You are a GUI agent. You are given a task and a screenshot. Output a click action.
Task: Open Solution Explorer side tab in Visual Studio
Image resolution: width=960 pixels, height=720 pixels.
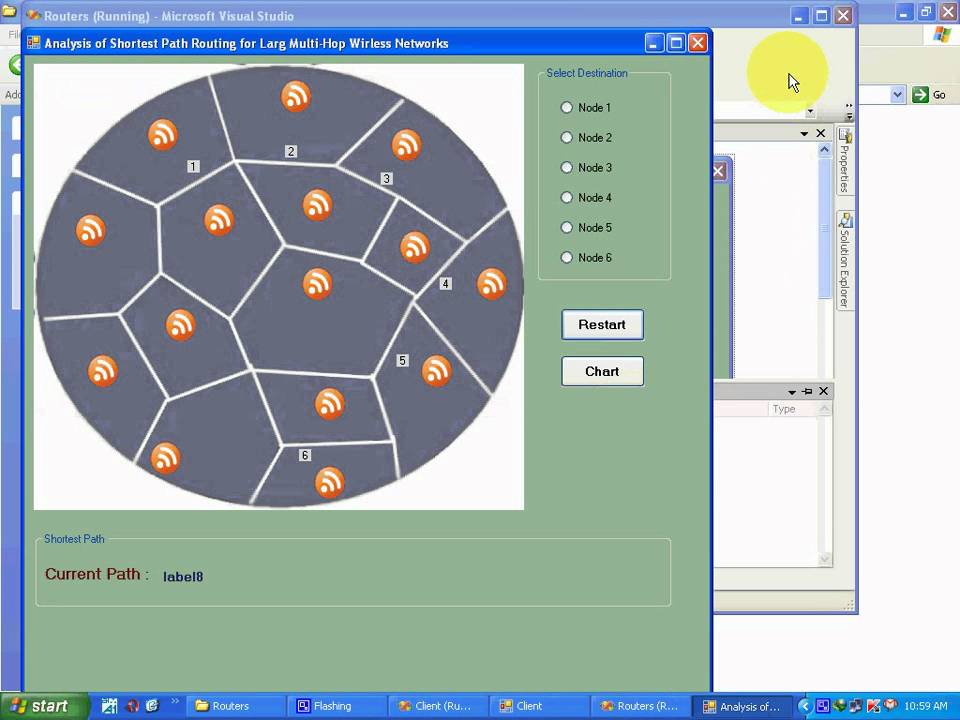pos(845,260)
